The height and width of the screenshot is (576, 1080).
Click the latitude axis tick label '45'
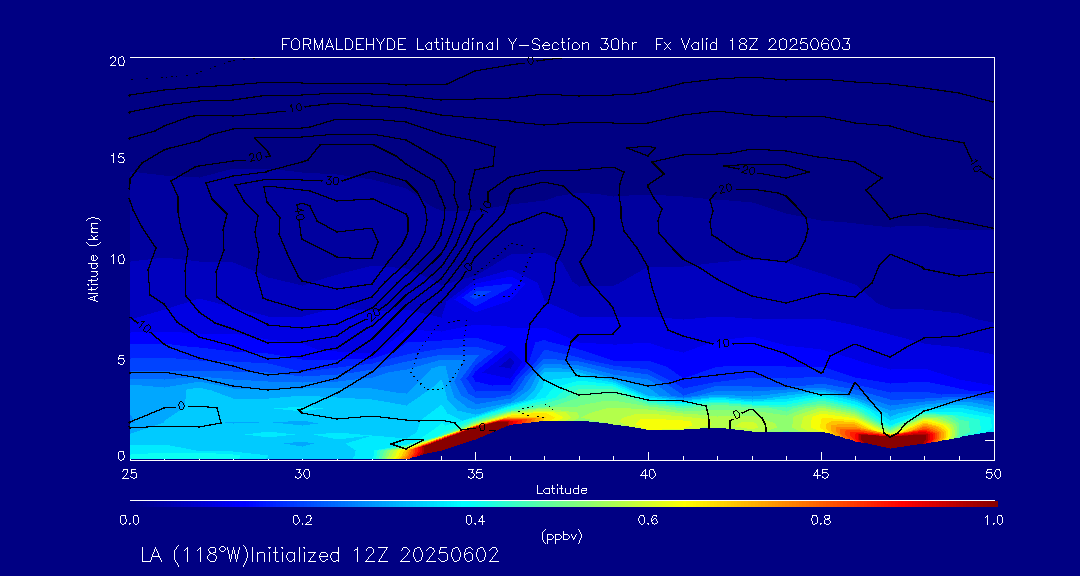coord(821,474)
